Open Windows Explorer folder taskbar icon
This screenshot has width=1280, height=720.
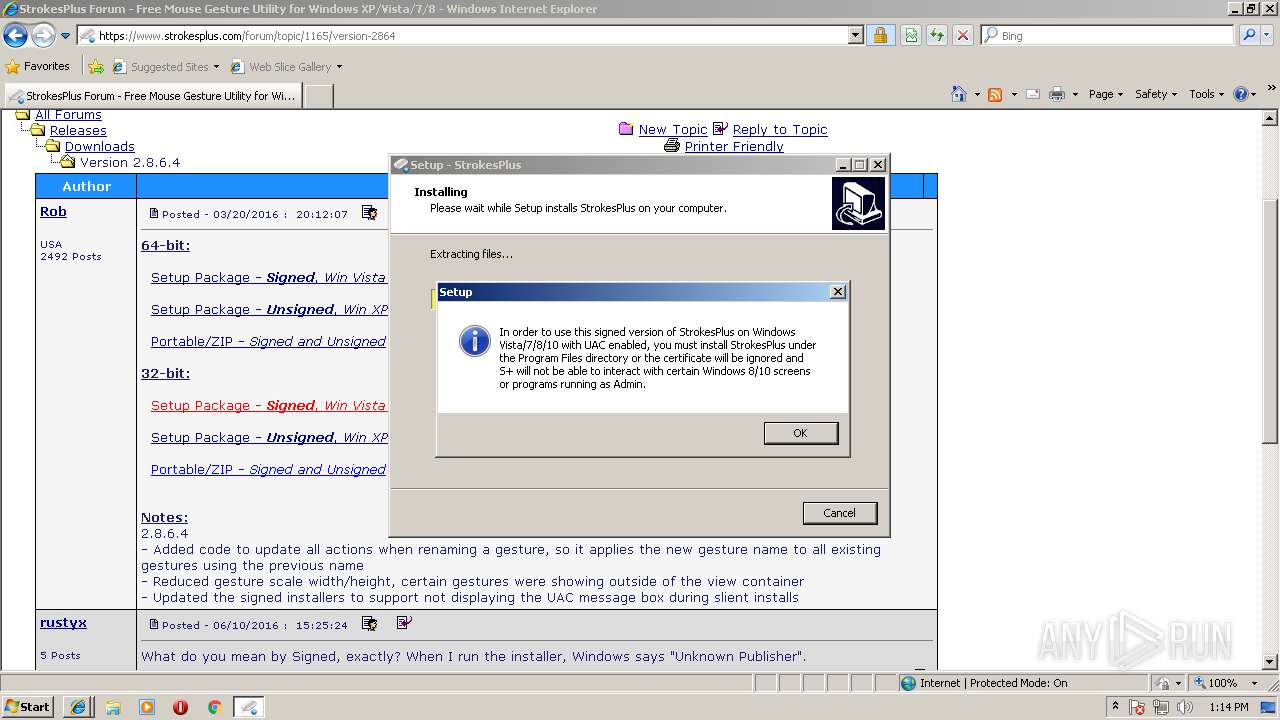(113, 707)
